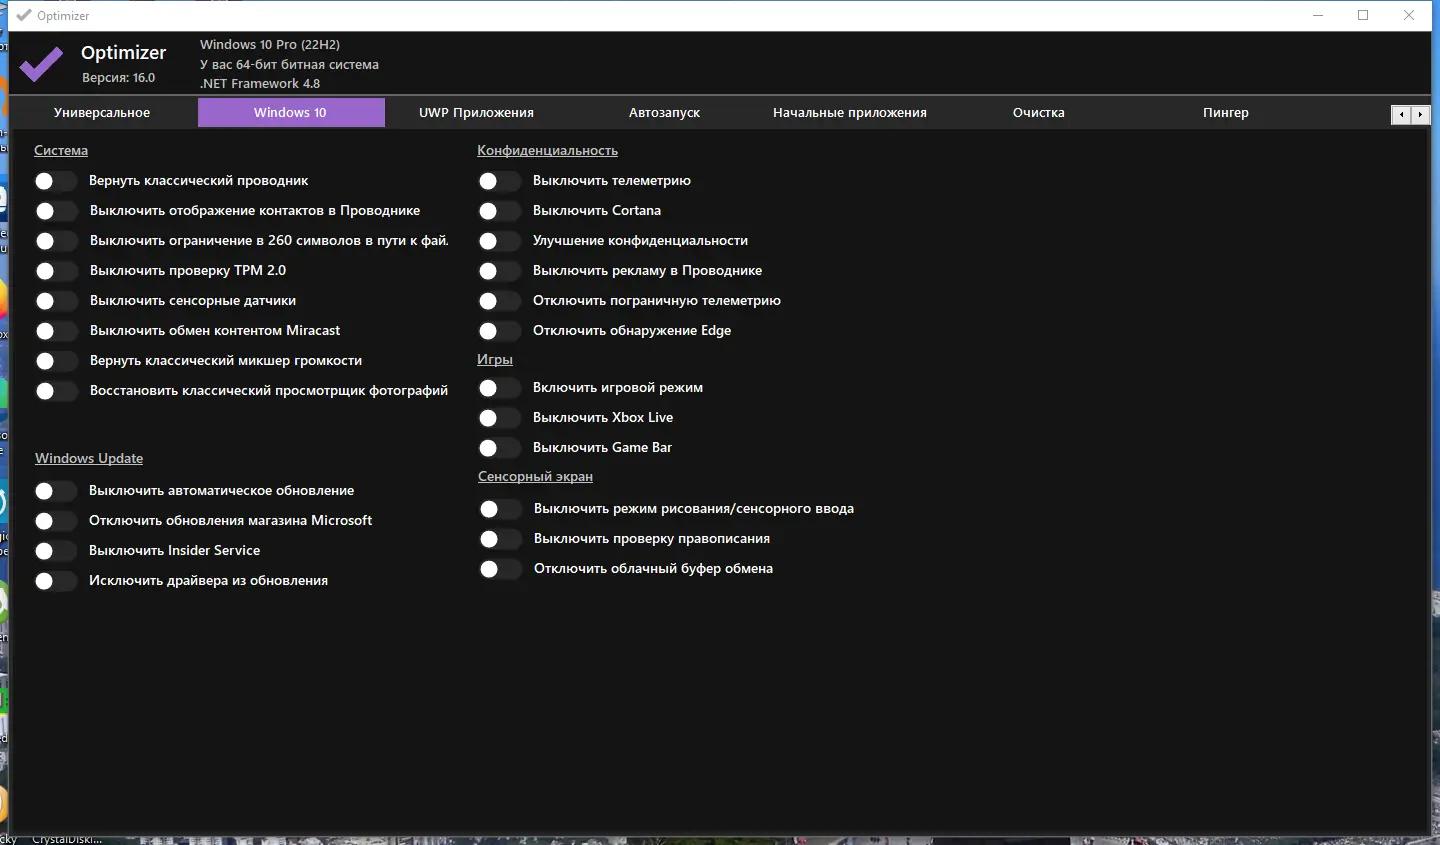Toggle Отключить обнаружение Edge switch
Image resolution: width=1440 pixels, height=845 pixels.
499,331
